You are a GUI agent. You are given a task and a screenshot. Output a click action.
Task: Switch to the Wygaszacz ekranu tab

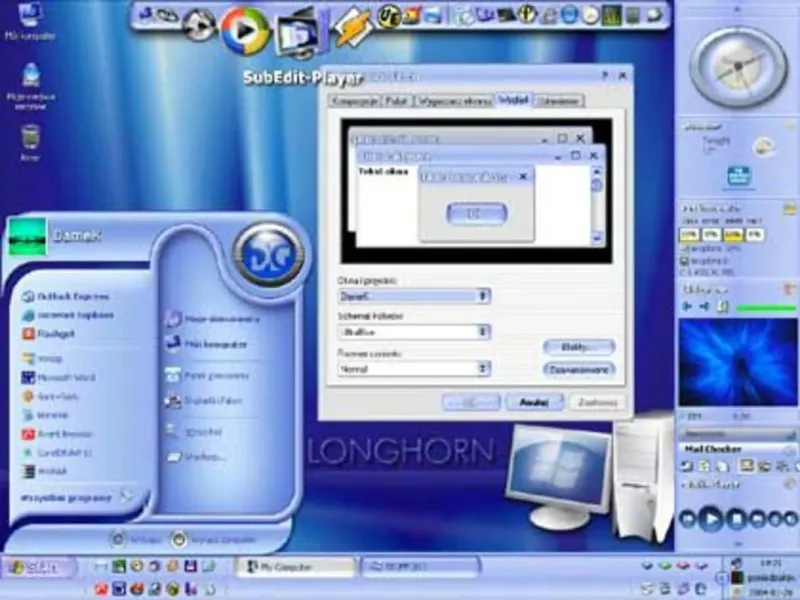[x=454, y=101]
